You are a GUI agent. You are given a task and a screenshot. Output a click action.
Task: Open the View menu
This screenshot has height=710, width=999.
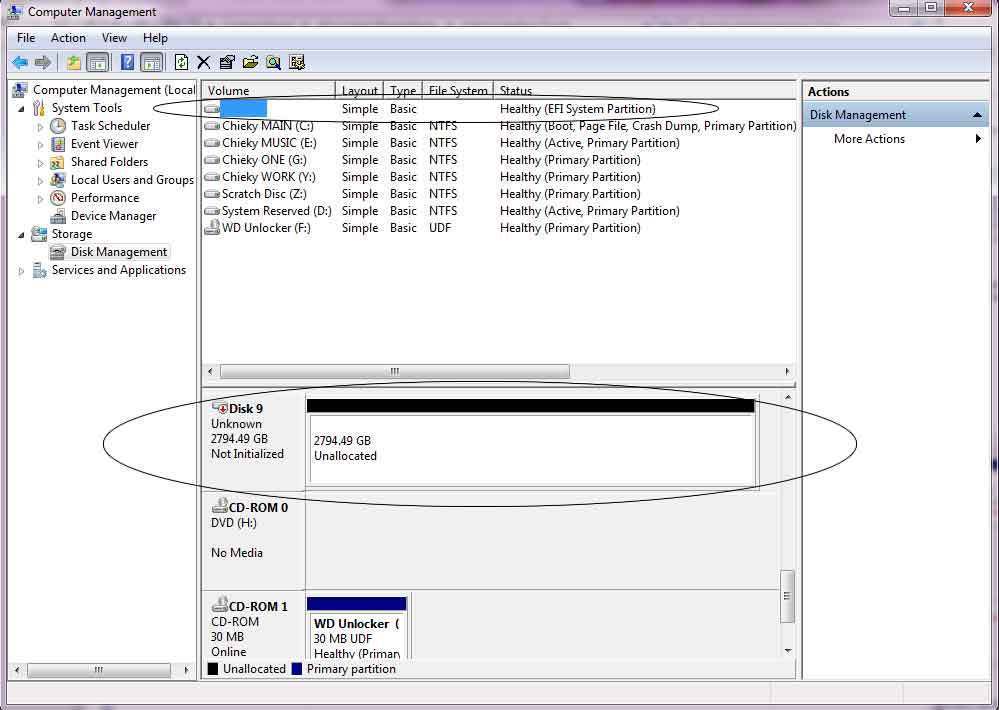click(114, 38)
